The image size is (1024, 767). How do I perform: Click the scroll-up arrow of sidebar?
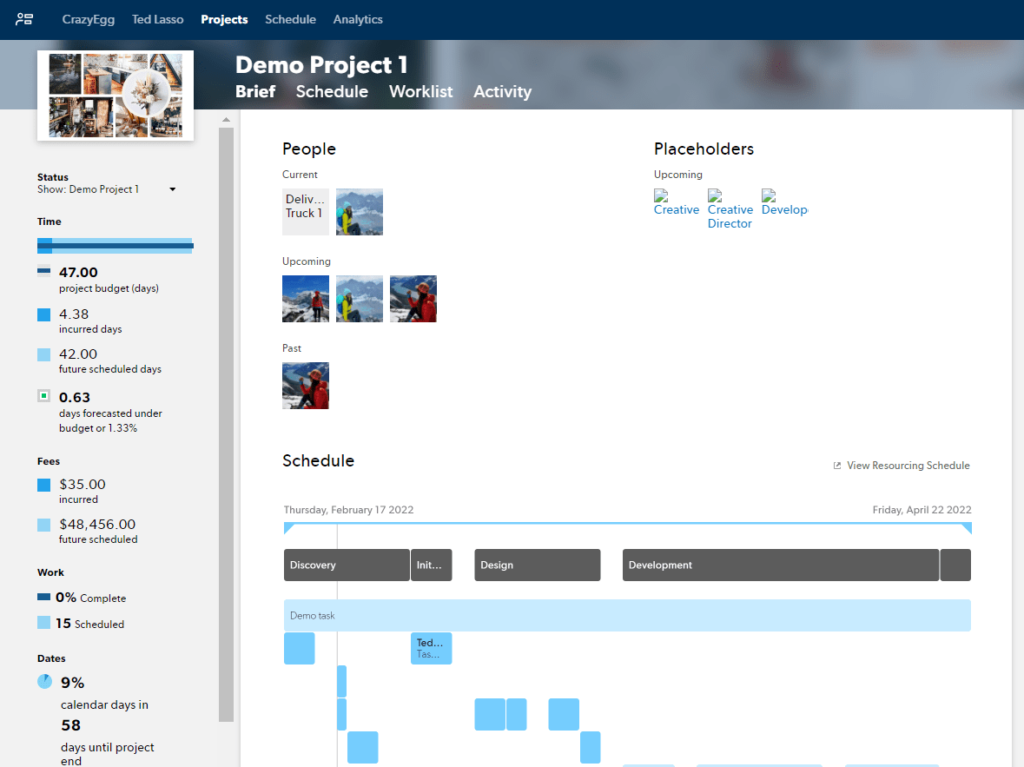coord(226,120)
